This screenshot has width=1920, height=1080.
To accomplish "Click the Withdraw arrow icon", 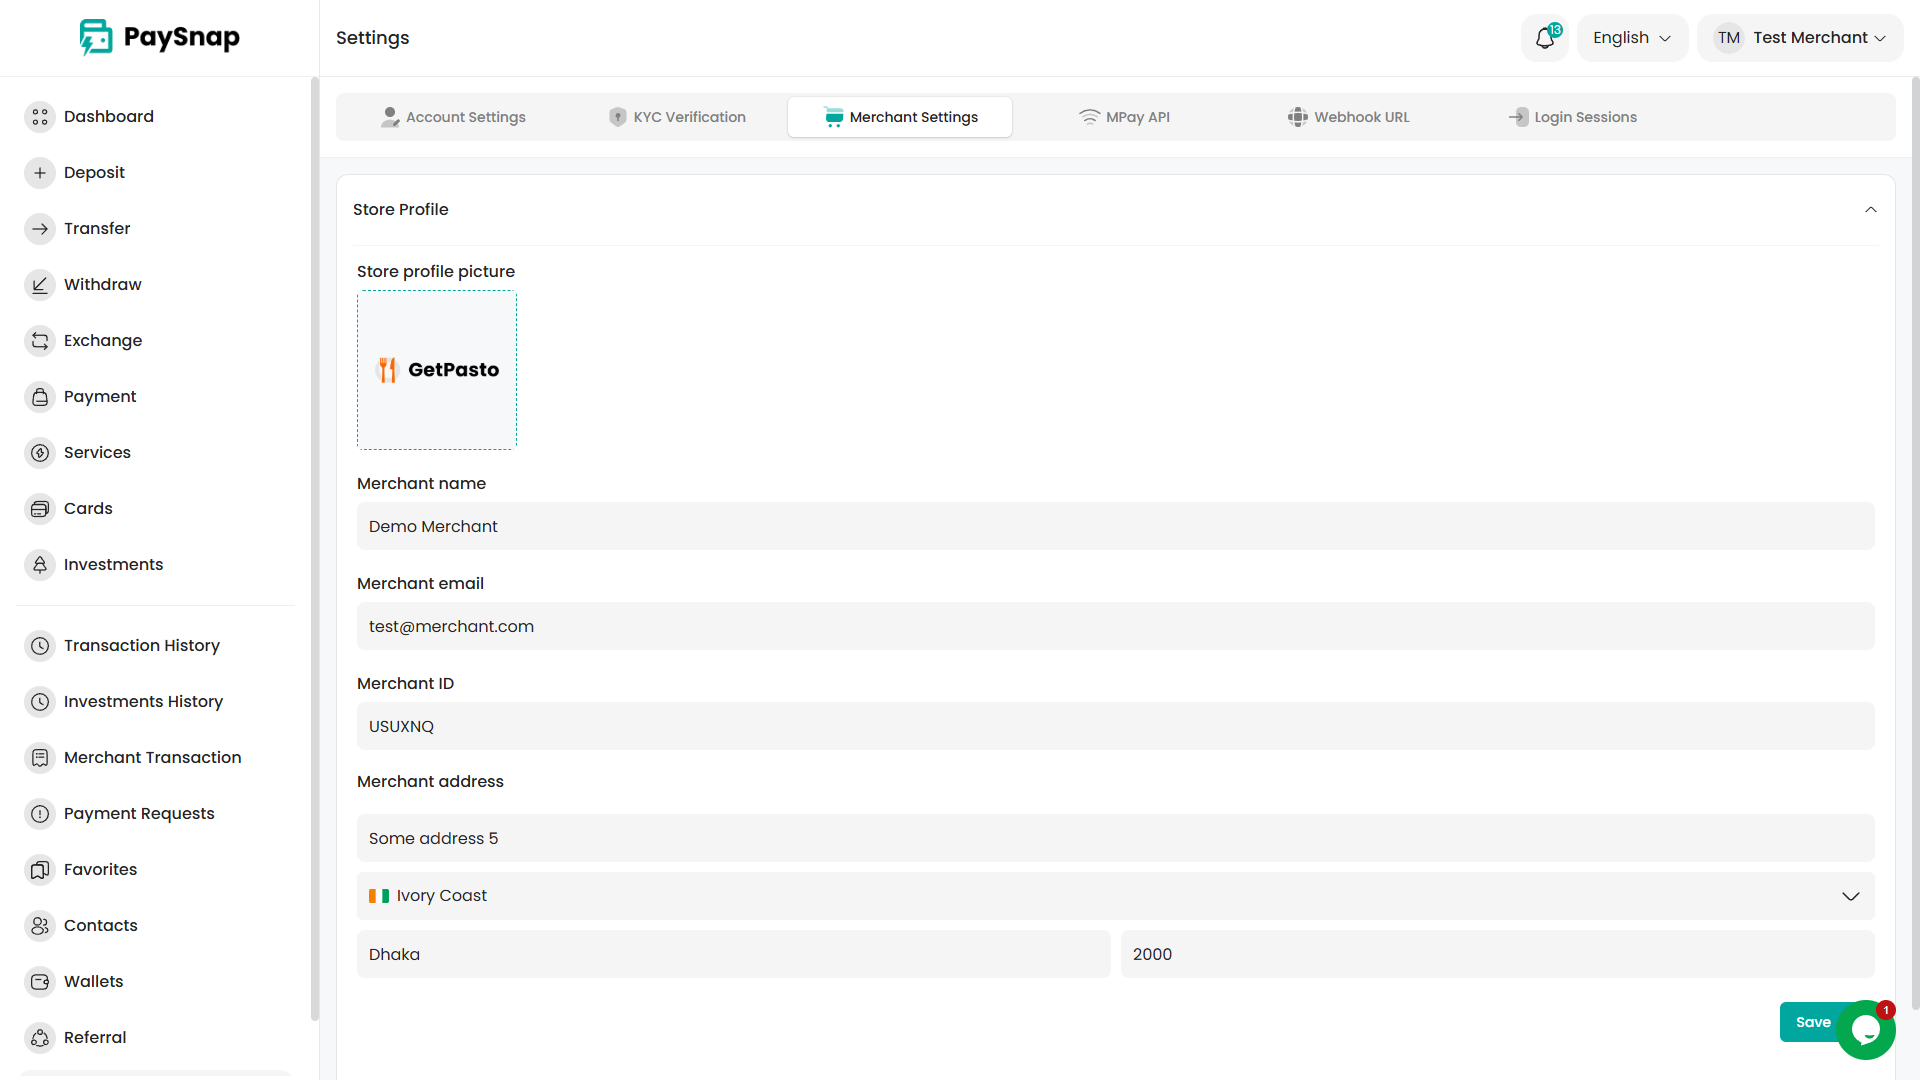I will (x=40, y=285).
